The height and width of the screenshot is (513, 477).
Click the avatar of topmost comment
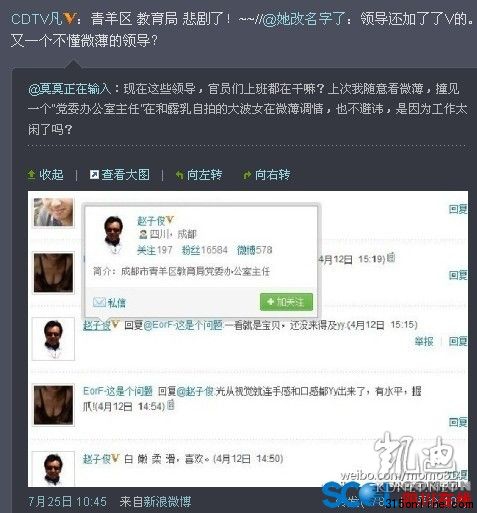point(53,212)
